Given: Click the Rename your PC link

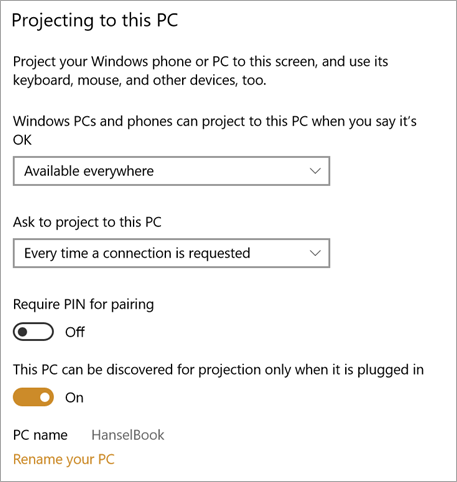Looking at the screenshot, I should click(x=64, y=460).
